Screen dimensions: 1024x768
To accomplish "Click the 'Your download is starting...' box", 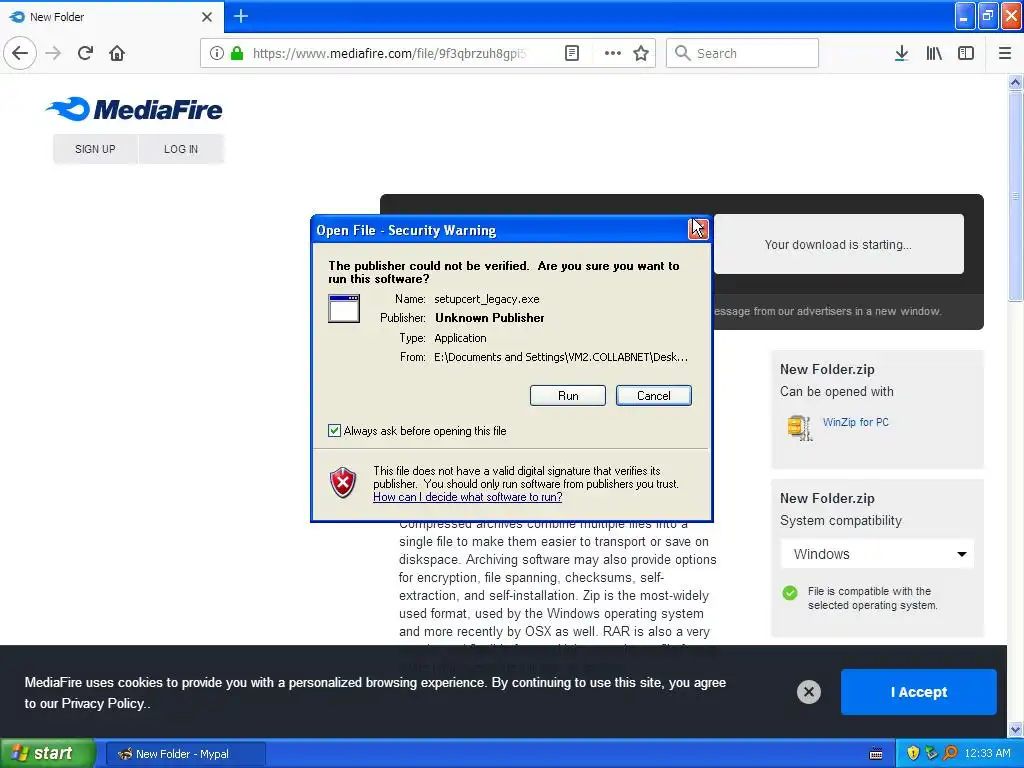I will click(x=838, y=244).
